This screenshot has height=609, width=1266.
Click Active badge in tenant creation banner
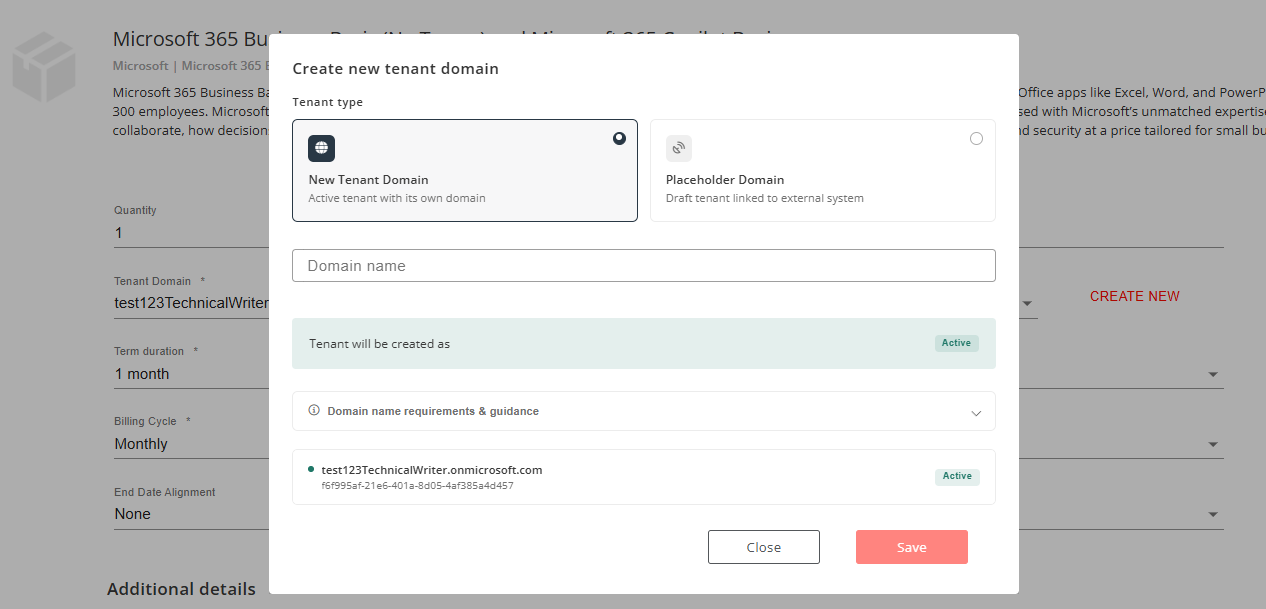pyautogui.click(x=956, y=343)
